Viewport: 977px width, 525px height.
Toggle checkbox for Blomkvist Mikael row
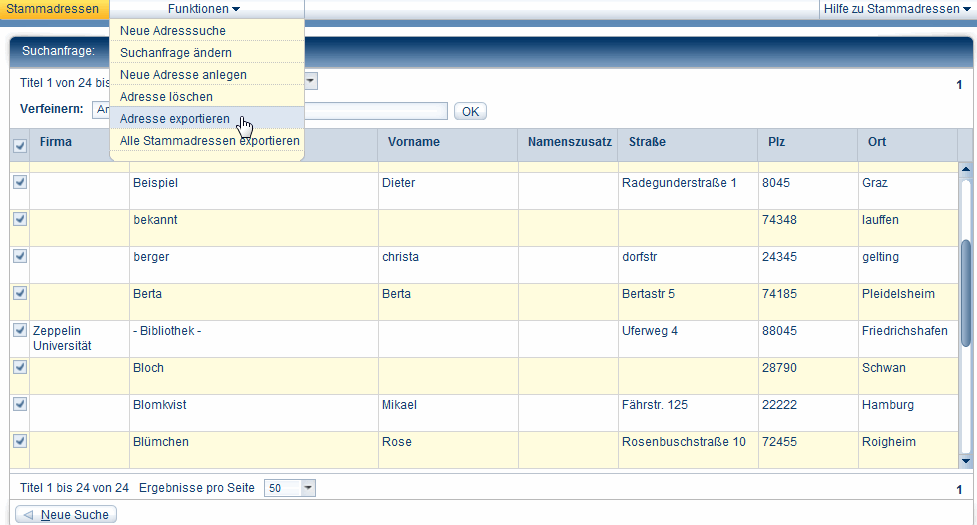coord(20,404)
